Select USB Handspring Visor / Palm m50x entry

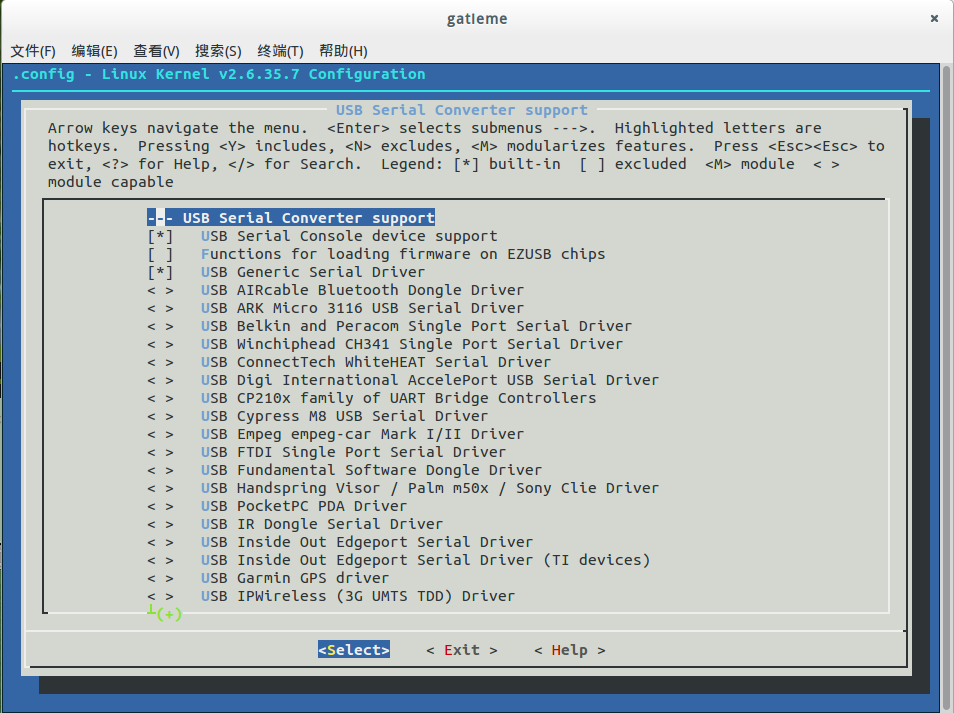(430, 488)
